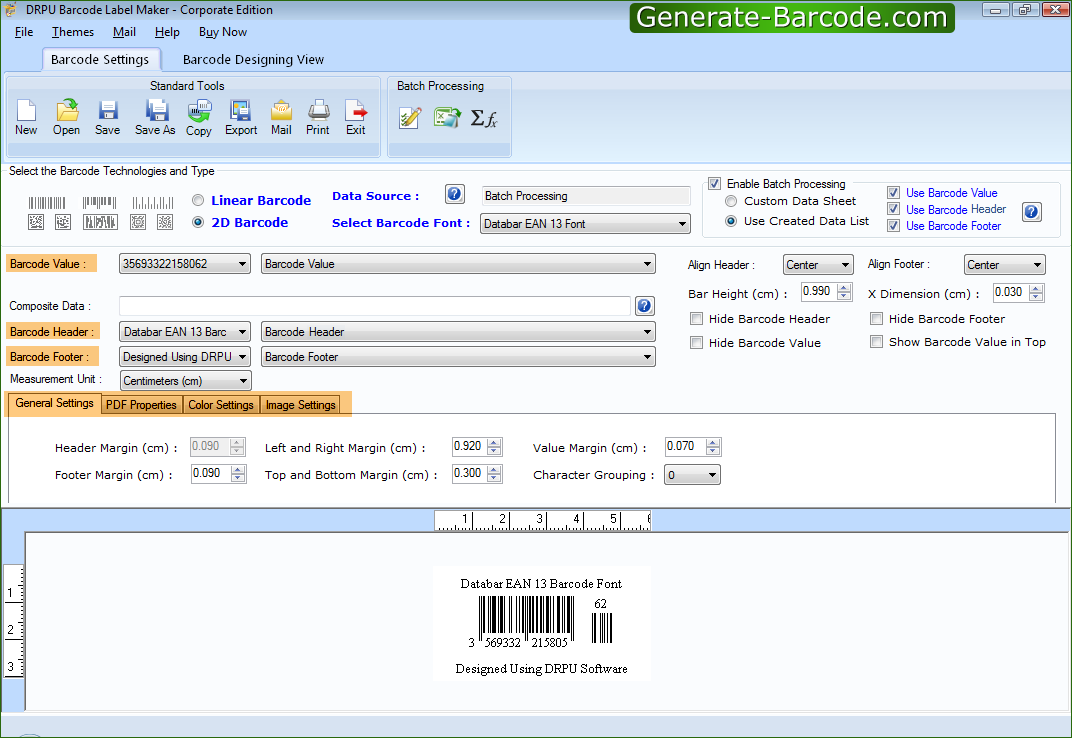Select the Linear Barcode radio button

(x=198, y=199)
